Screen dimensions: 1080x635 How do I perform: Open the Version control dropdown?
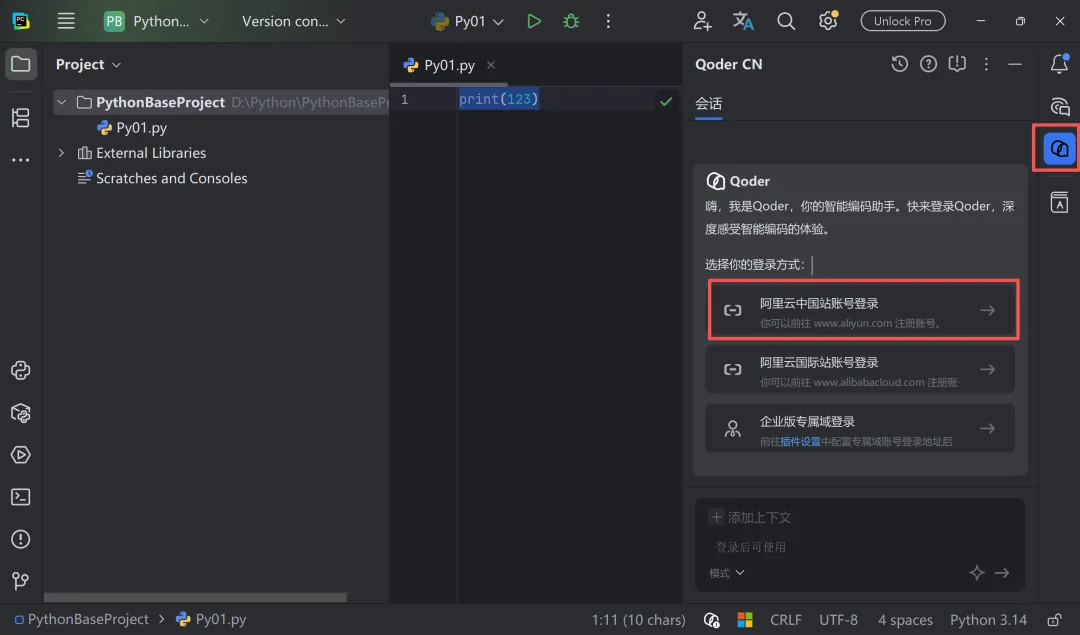pyautogui.click(x=293, y=21)
